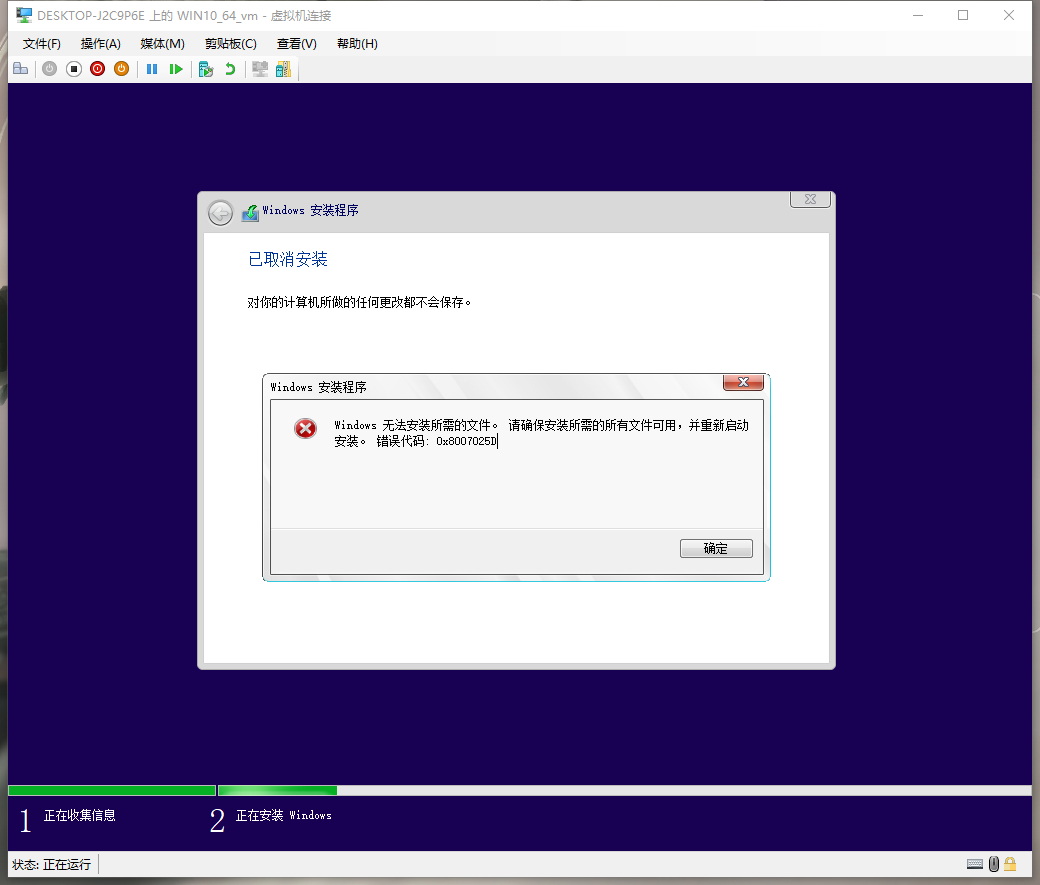Close the virtual machine connection window
1040x885 pixels.
pos(1009,15)
